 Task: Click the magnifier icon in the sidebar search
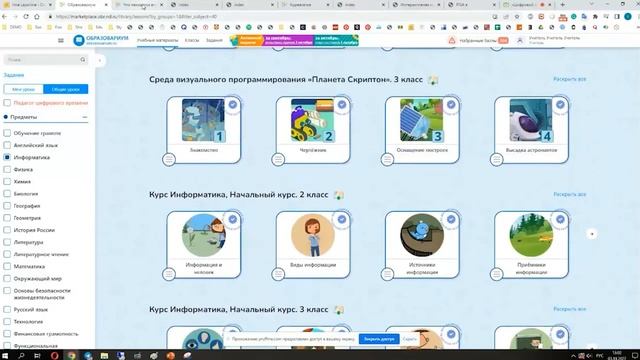(x=83, y=60)
